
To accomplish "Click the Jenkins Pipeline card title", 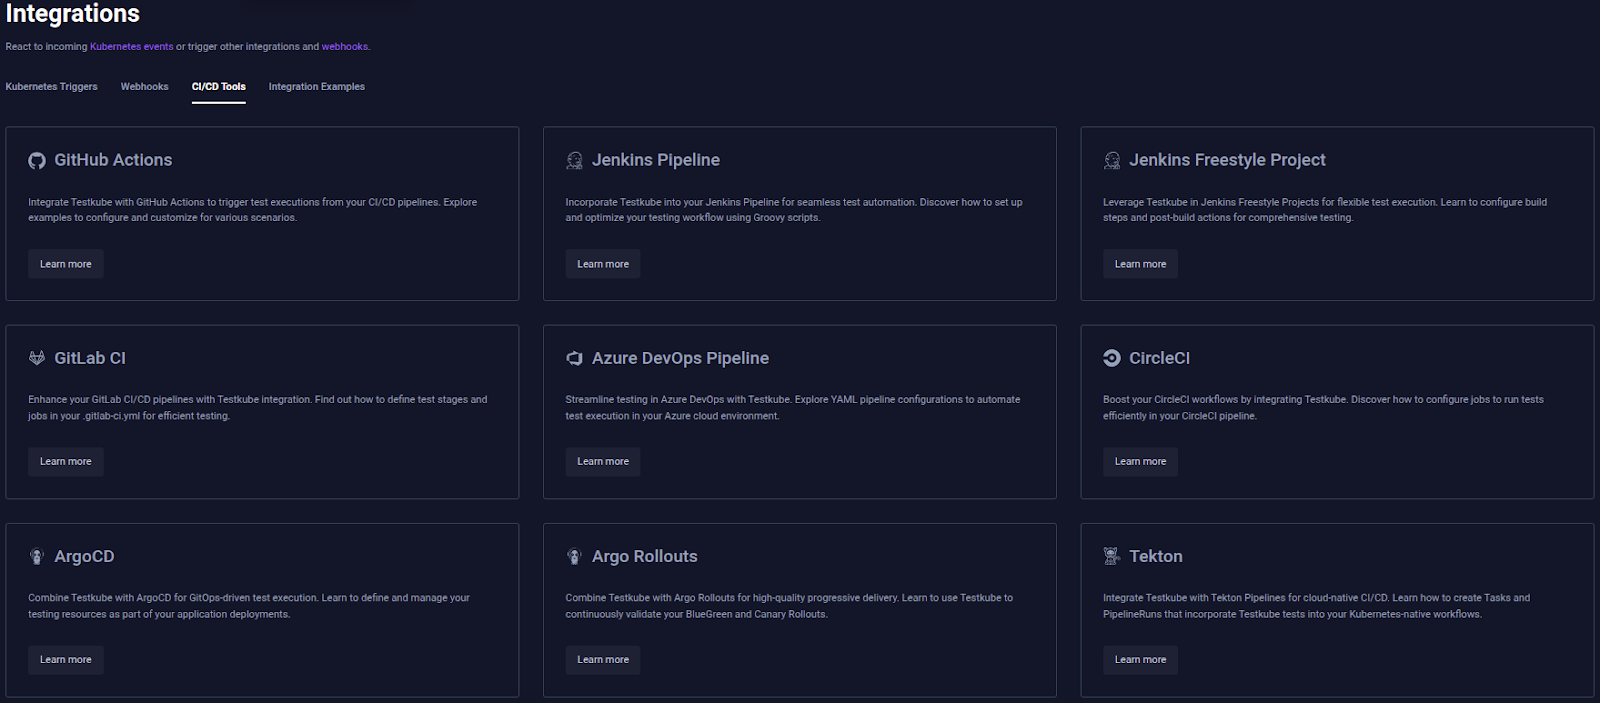I will click(656, 160).
